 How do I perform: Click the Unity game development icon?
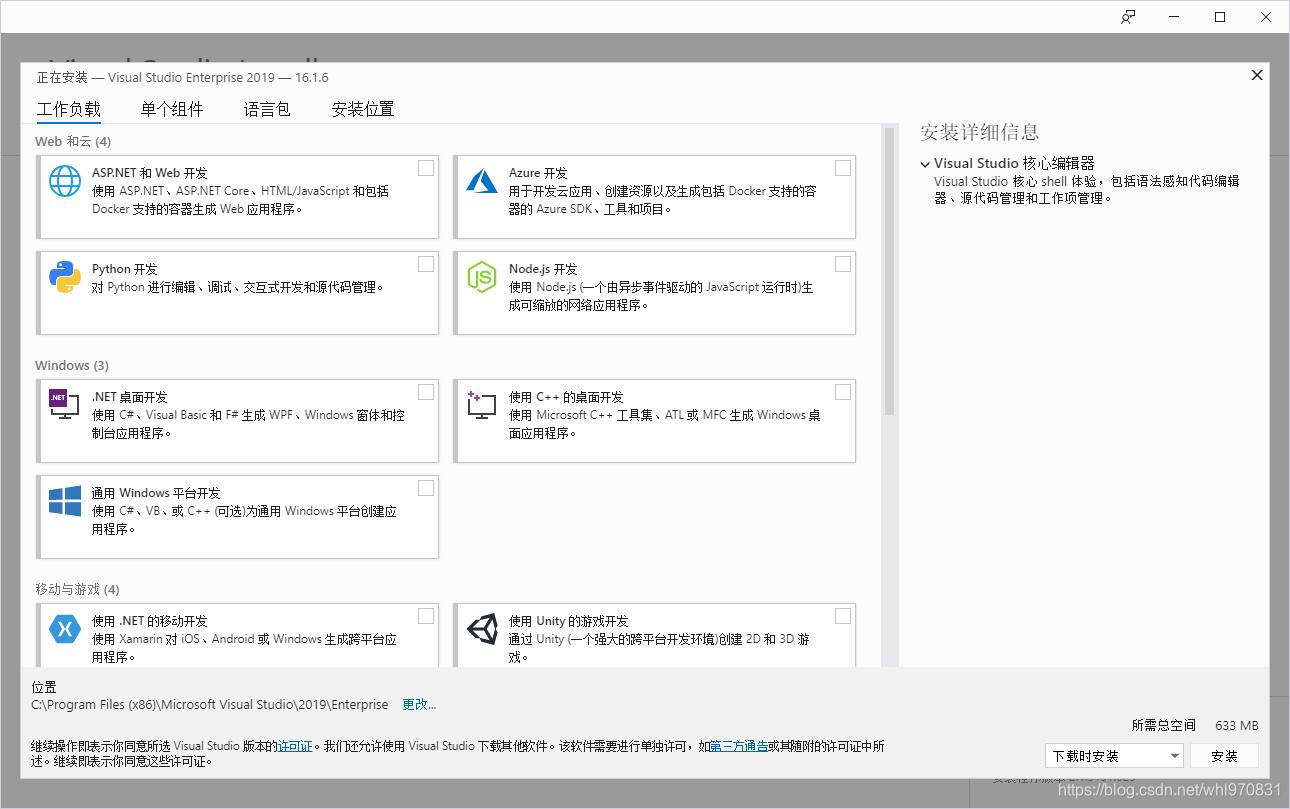point(482,629)
